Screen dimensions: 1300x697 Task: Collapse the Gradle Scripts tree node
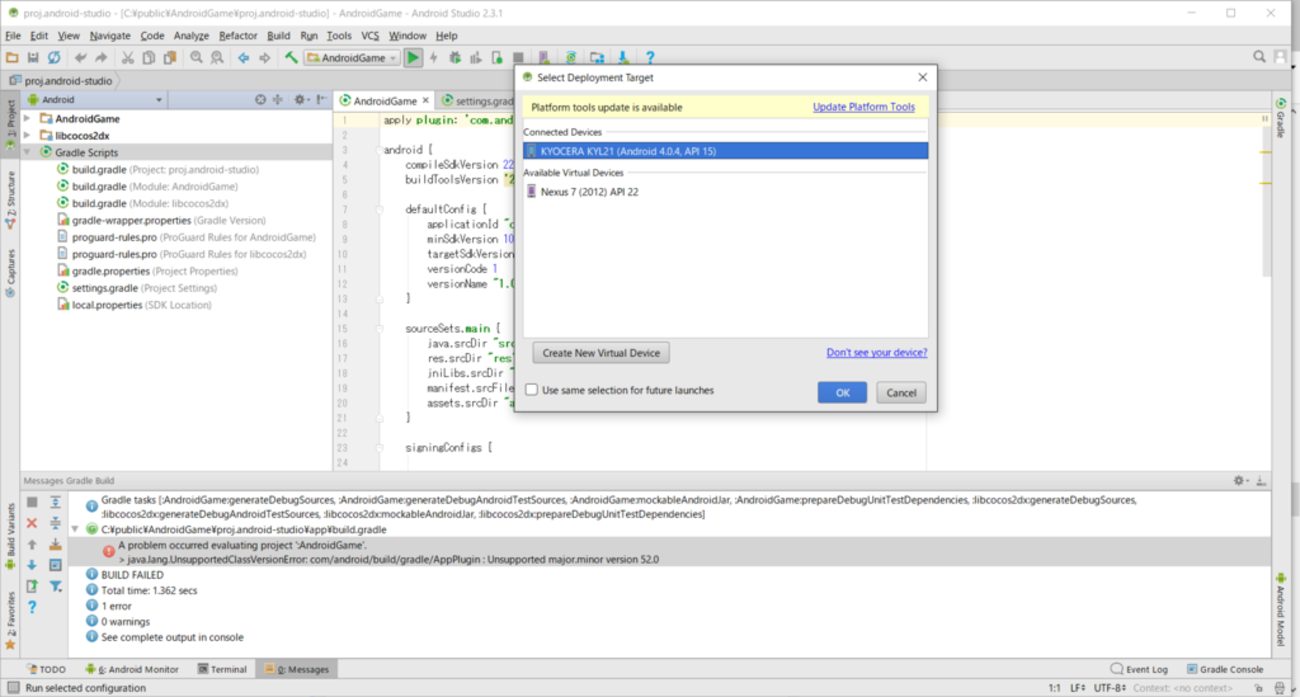click(x=27, y=153)
